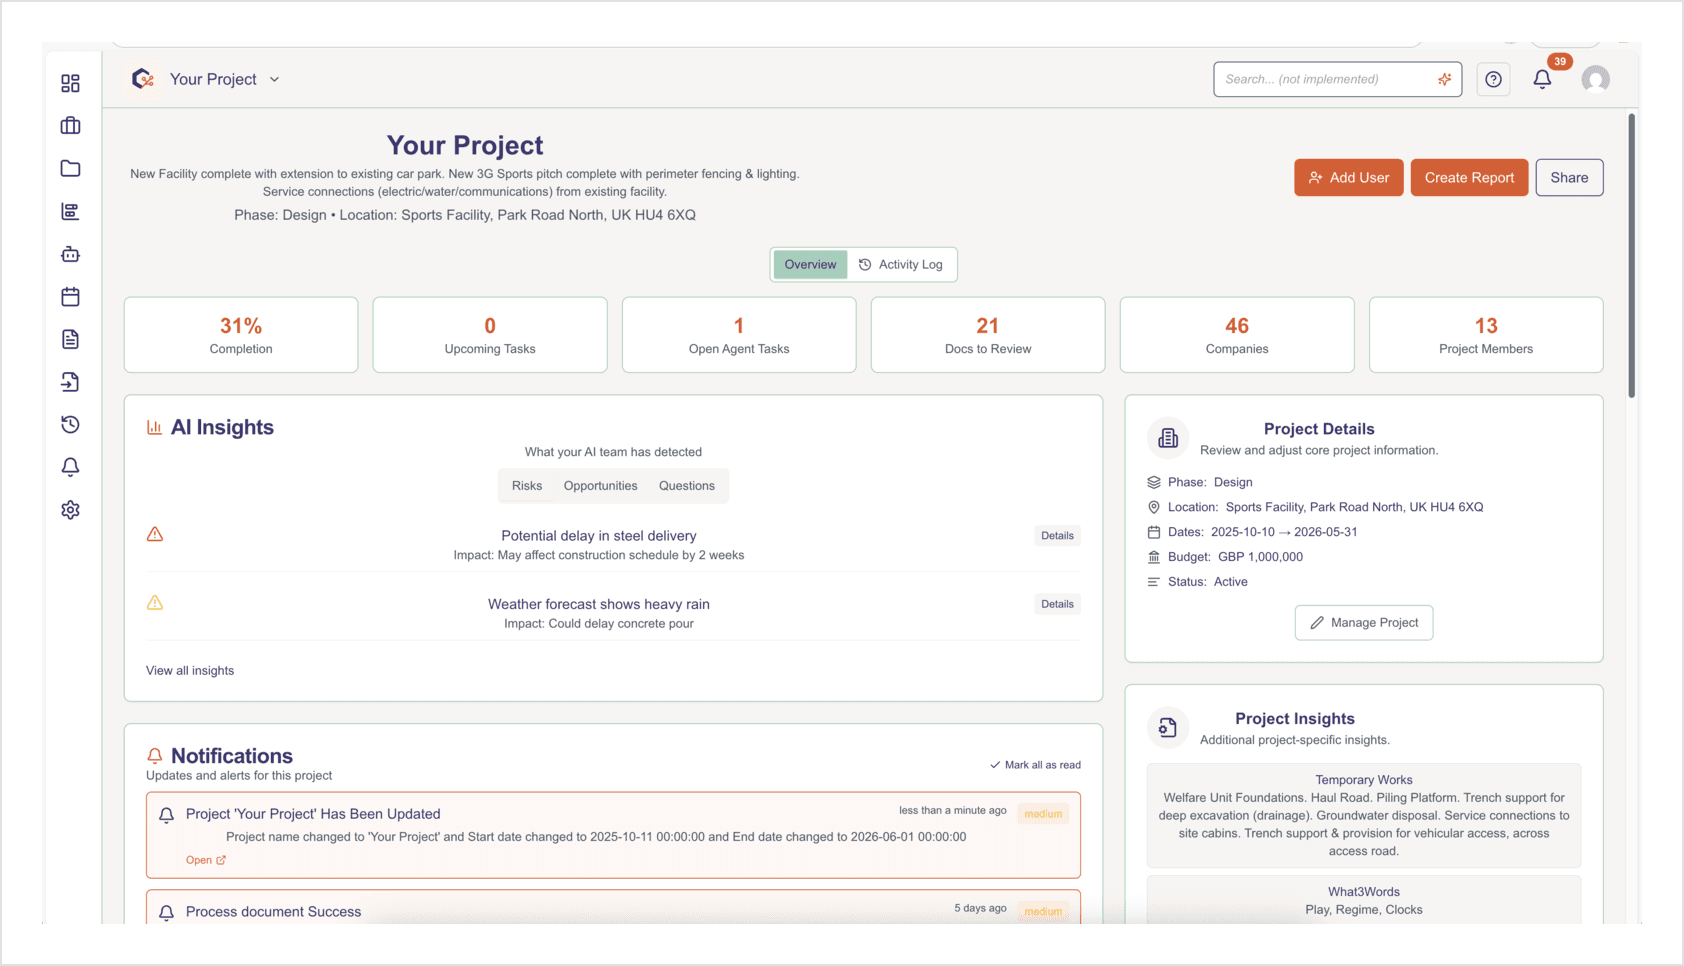Click the 31% Completion stat card
The image size is (1684, 966).
pyautogui.click(x=240, y=334)
